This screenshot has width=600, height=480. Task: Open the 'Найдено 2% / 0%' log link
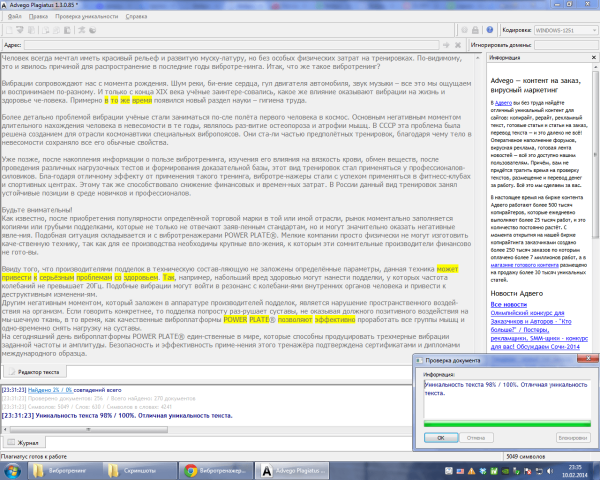point(50,390)
